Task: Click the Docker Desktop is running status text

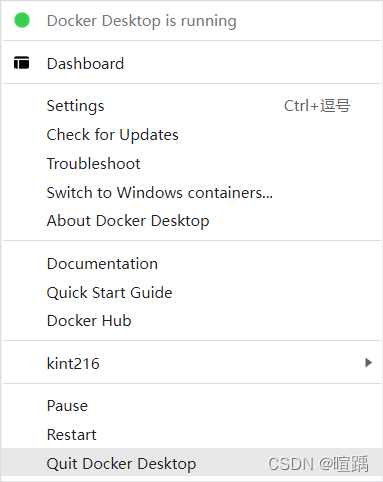Action: pos(142,21)
